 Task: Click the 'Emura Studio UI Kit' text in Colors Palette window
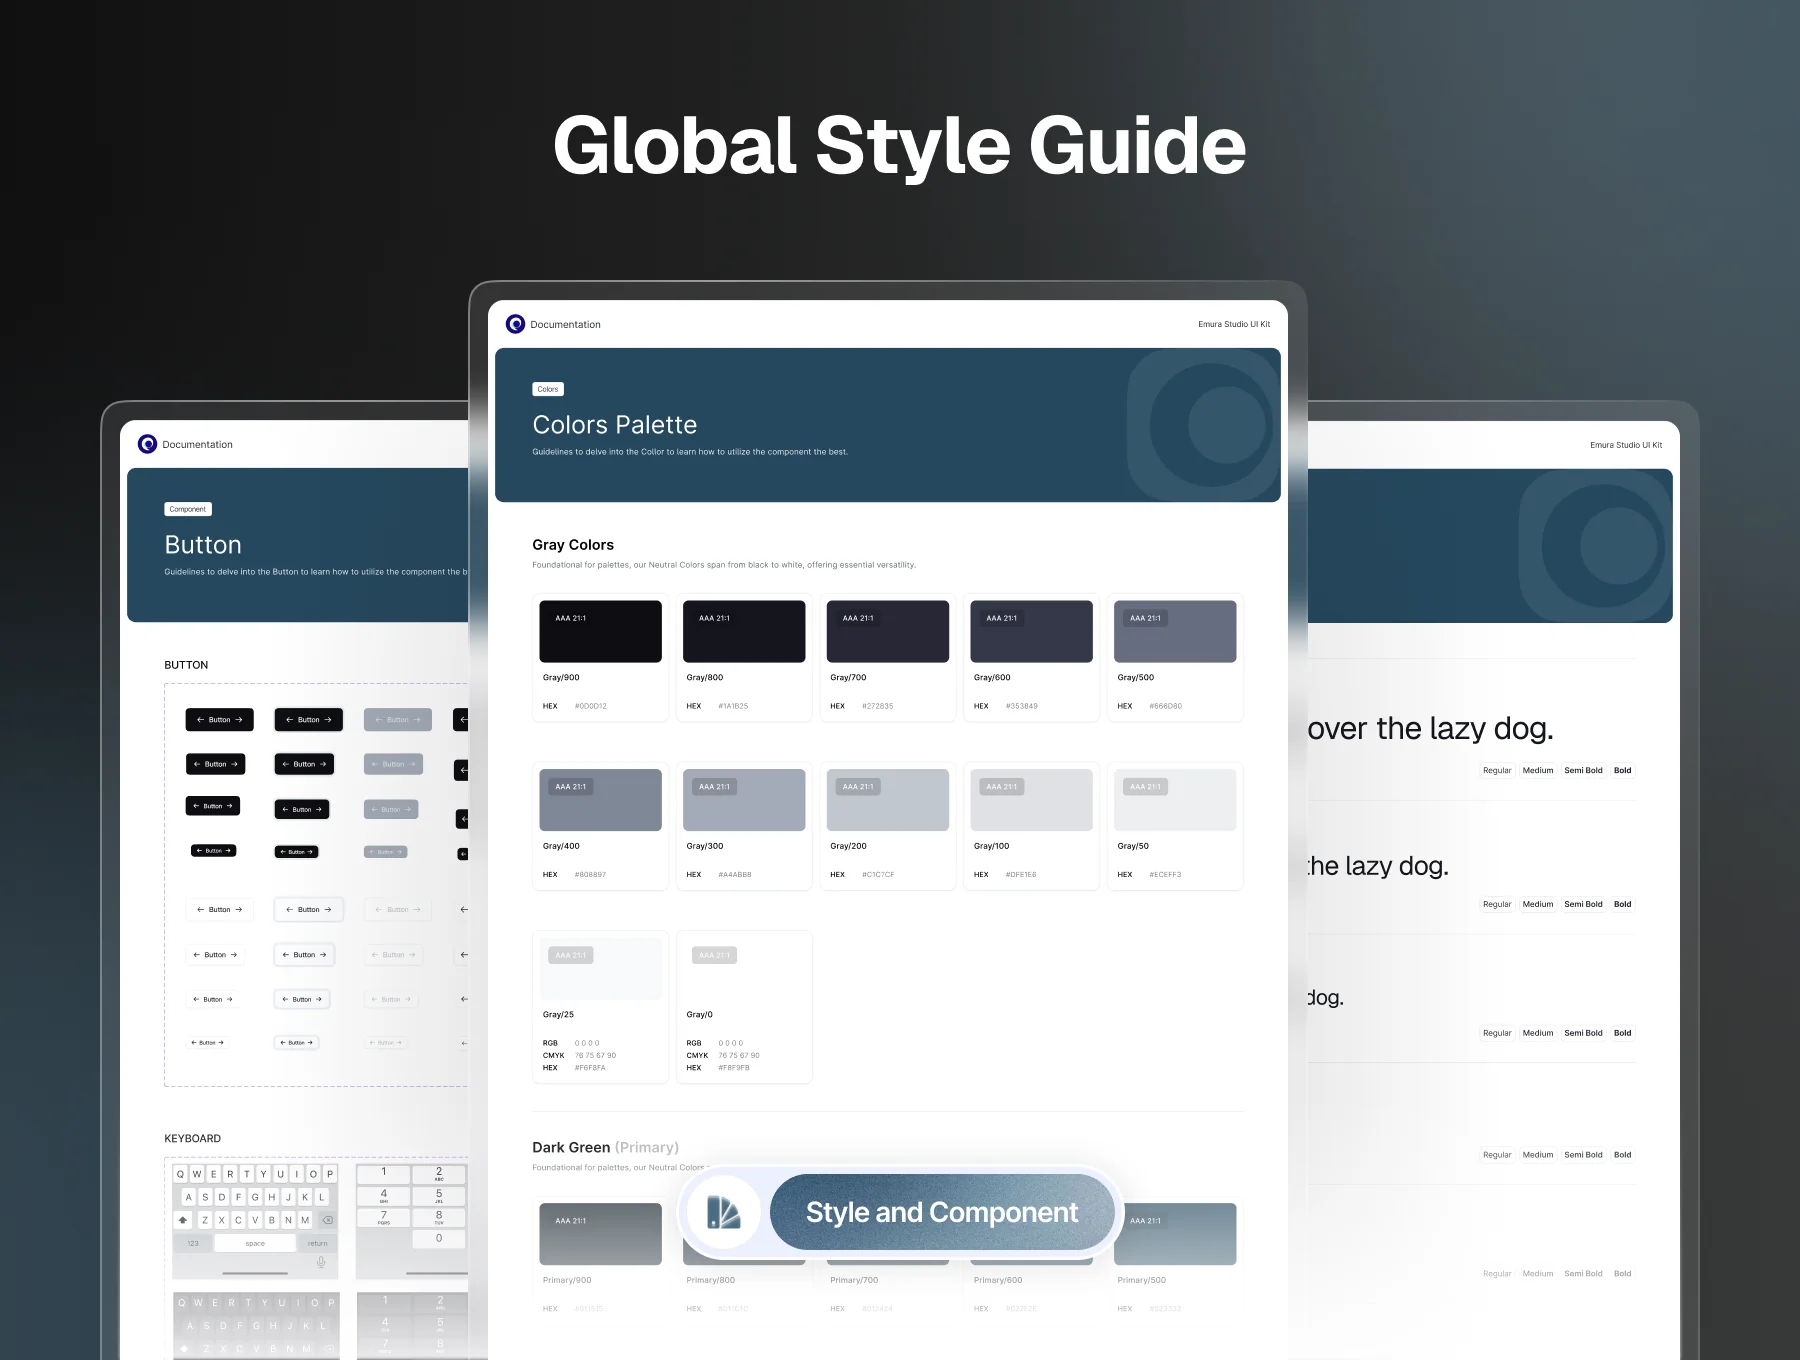[x=1234, y=324]
